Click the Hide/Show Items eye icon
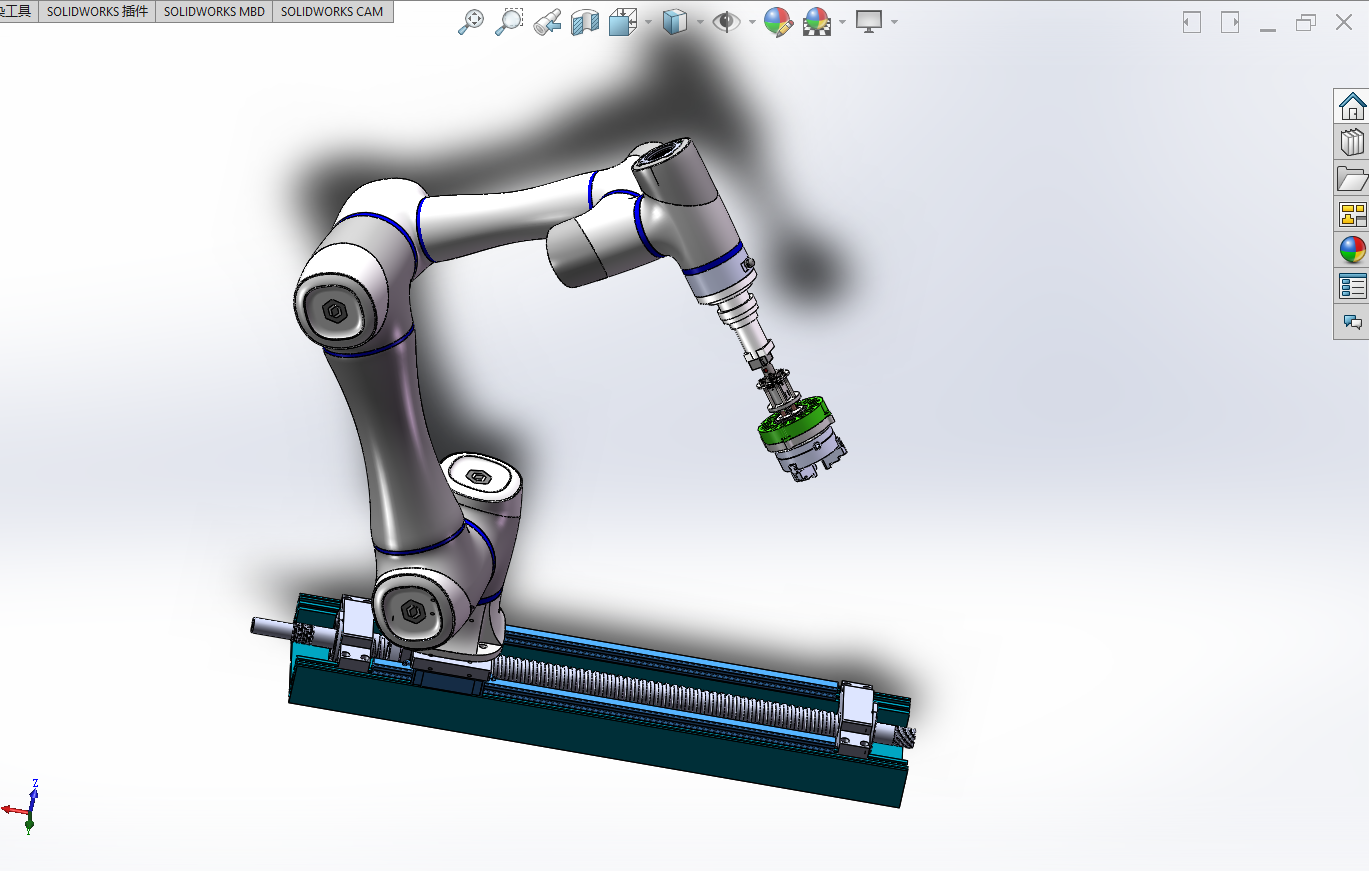The image size is (1369, 871). pos(726,22)
